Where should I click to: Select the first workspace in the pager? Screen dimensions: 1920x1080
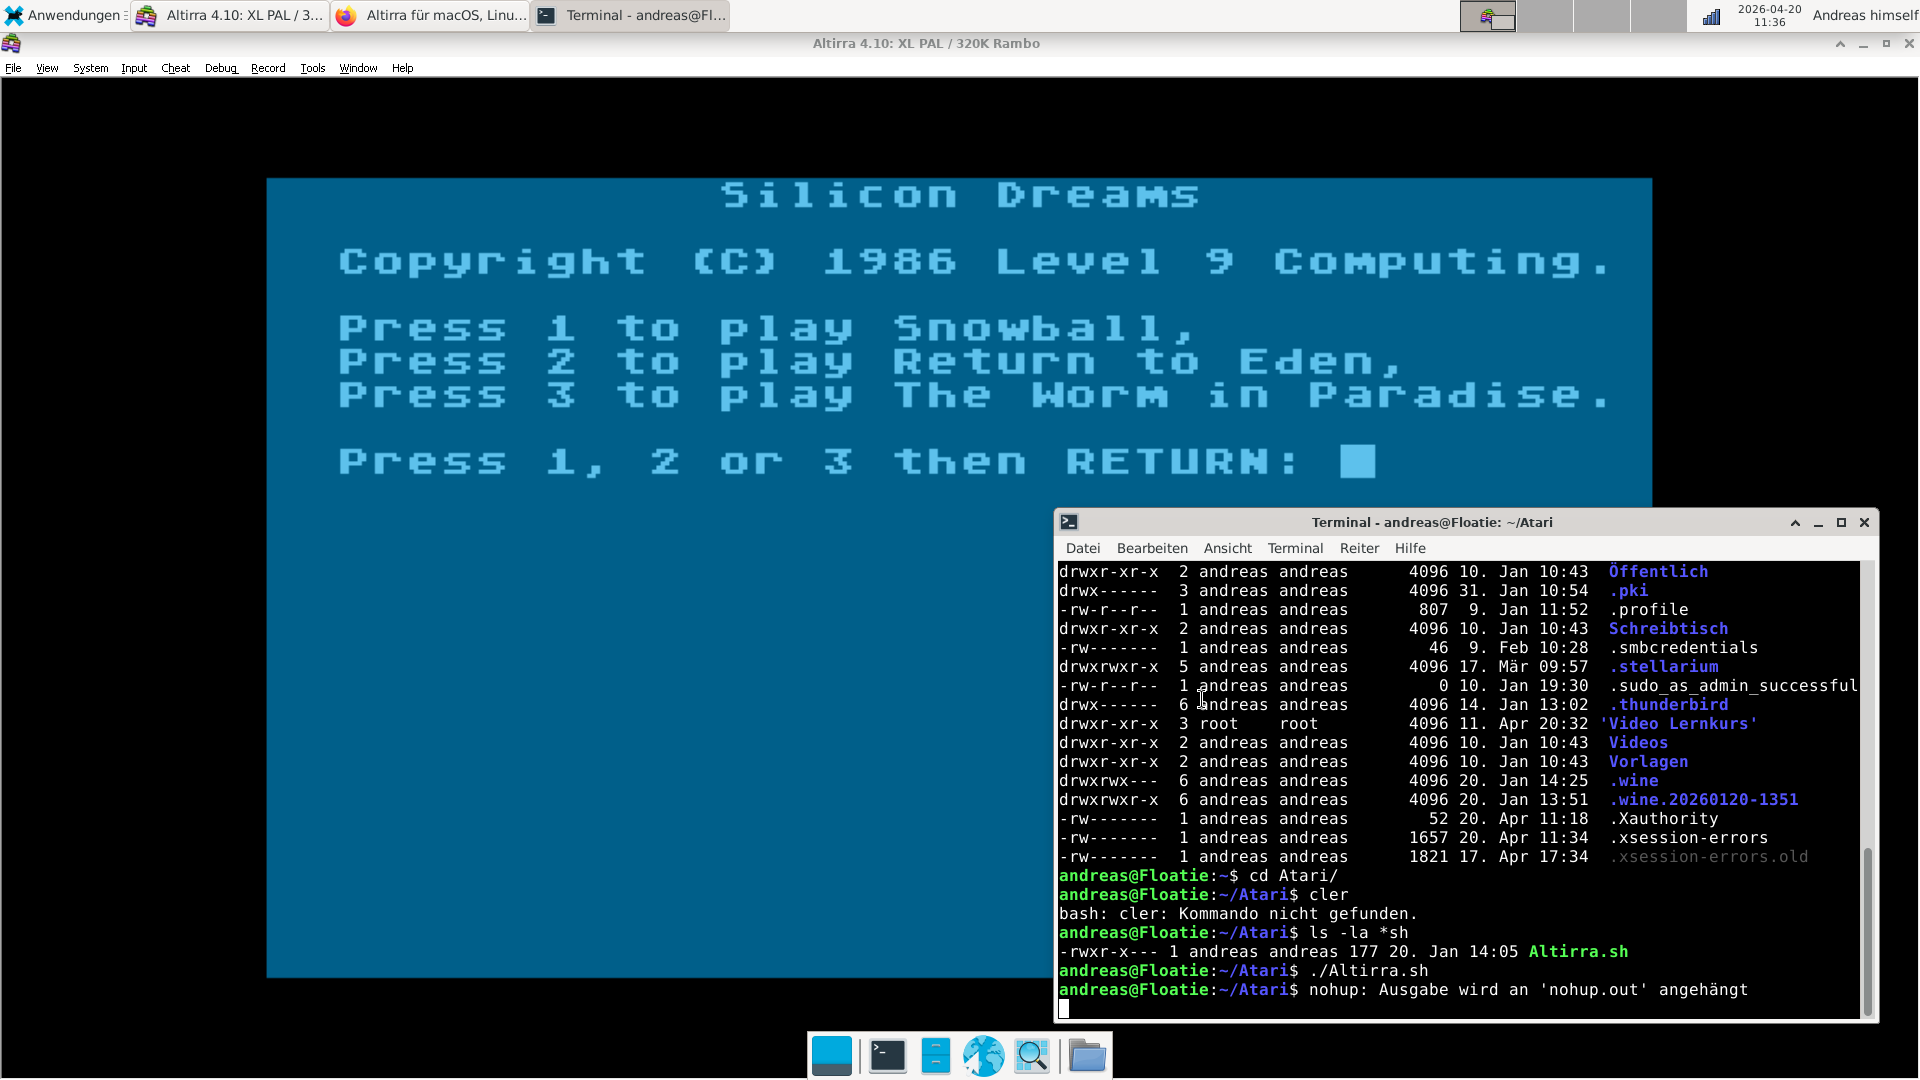1487,16
